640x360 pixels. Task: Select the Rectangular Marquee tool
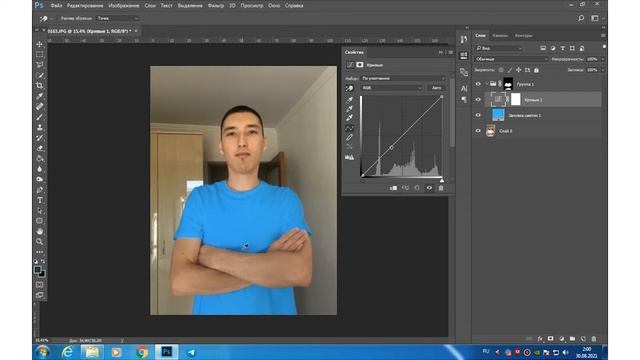coord(40,54)
